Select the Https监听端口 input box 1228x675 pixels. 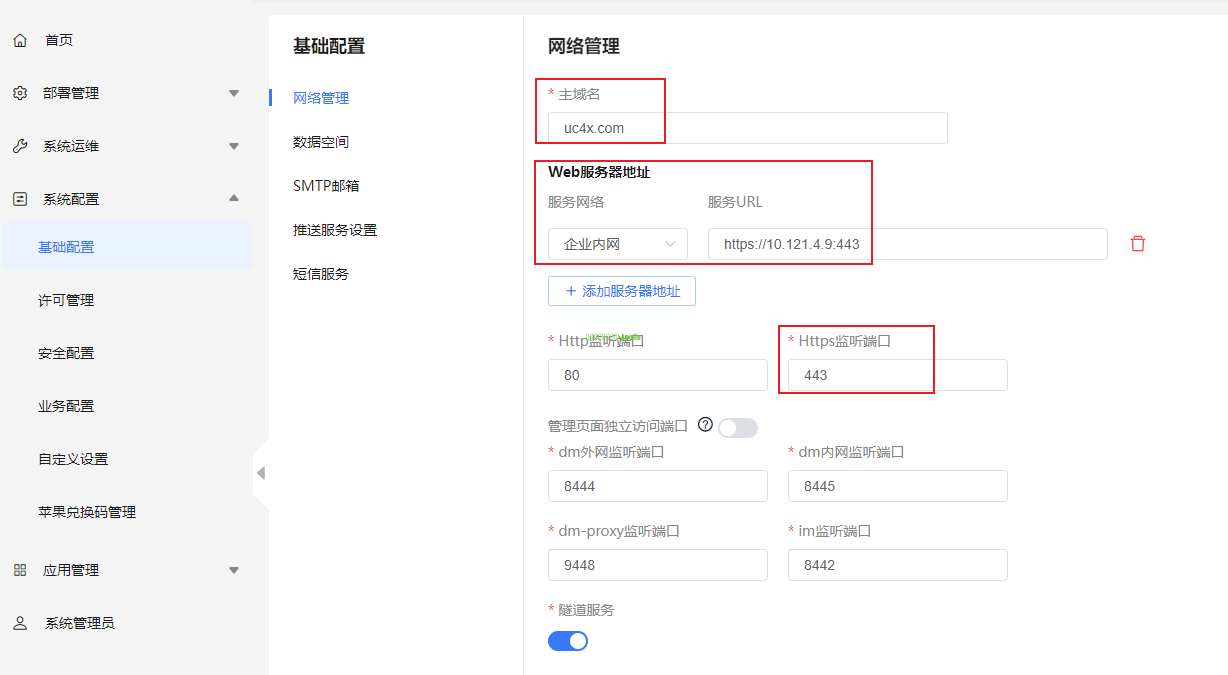pos(897,375)
